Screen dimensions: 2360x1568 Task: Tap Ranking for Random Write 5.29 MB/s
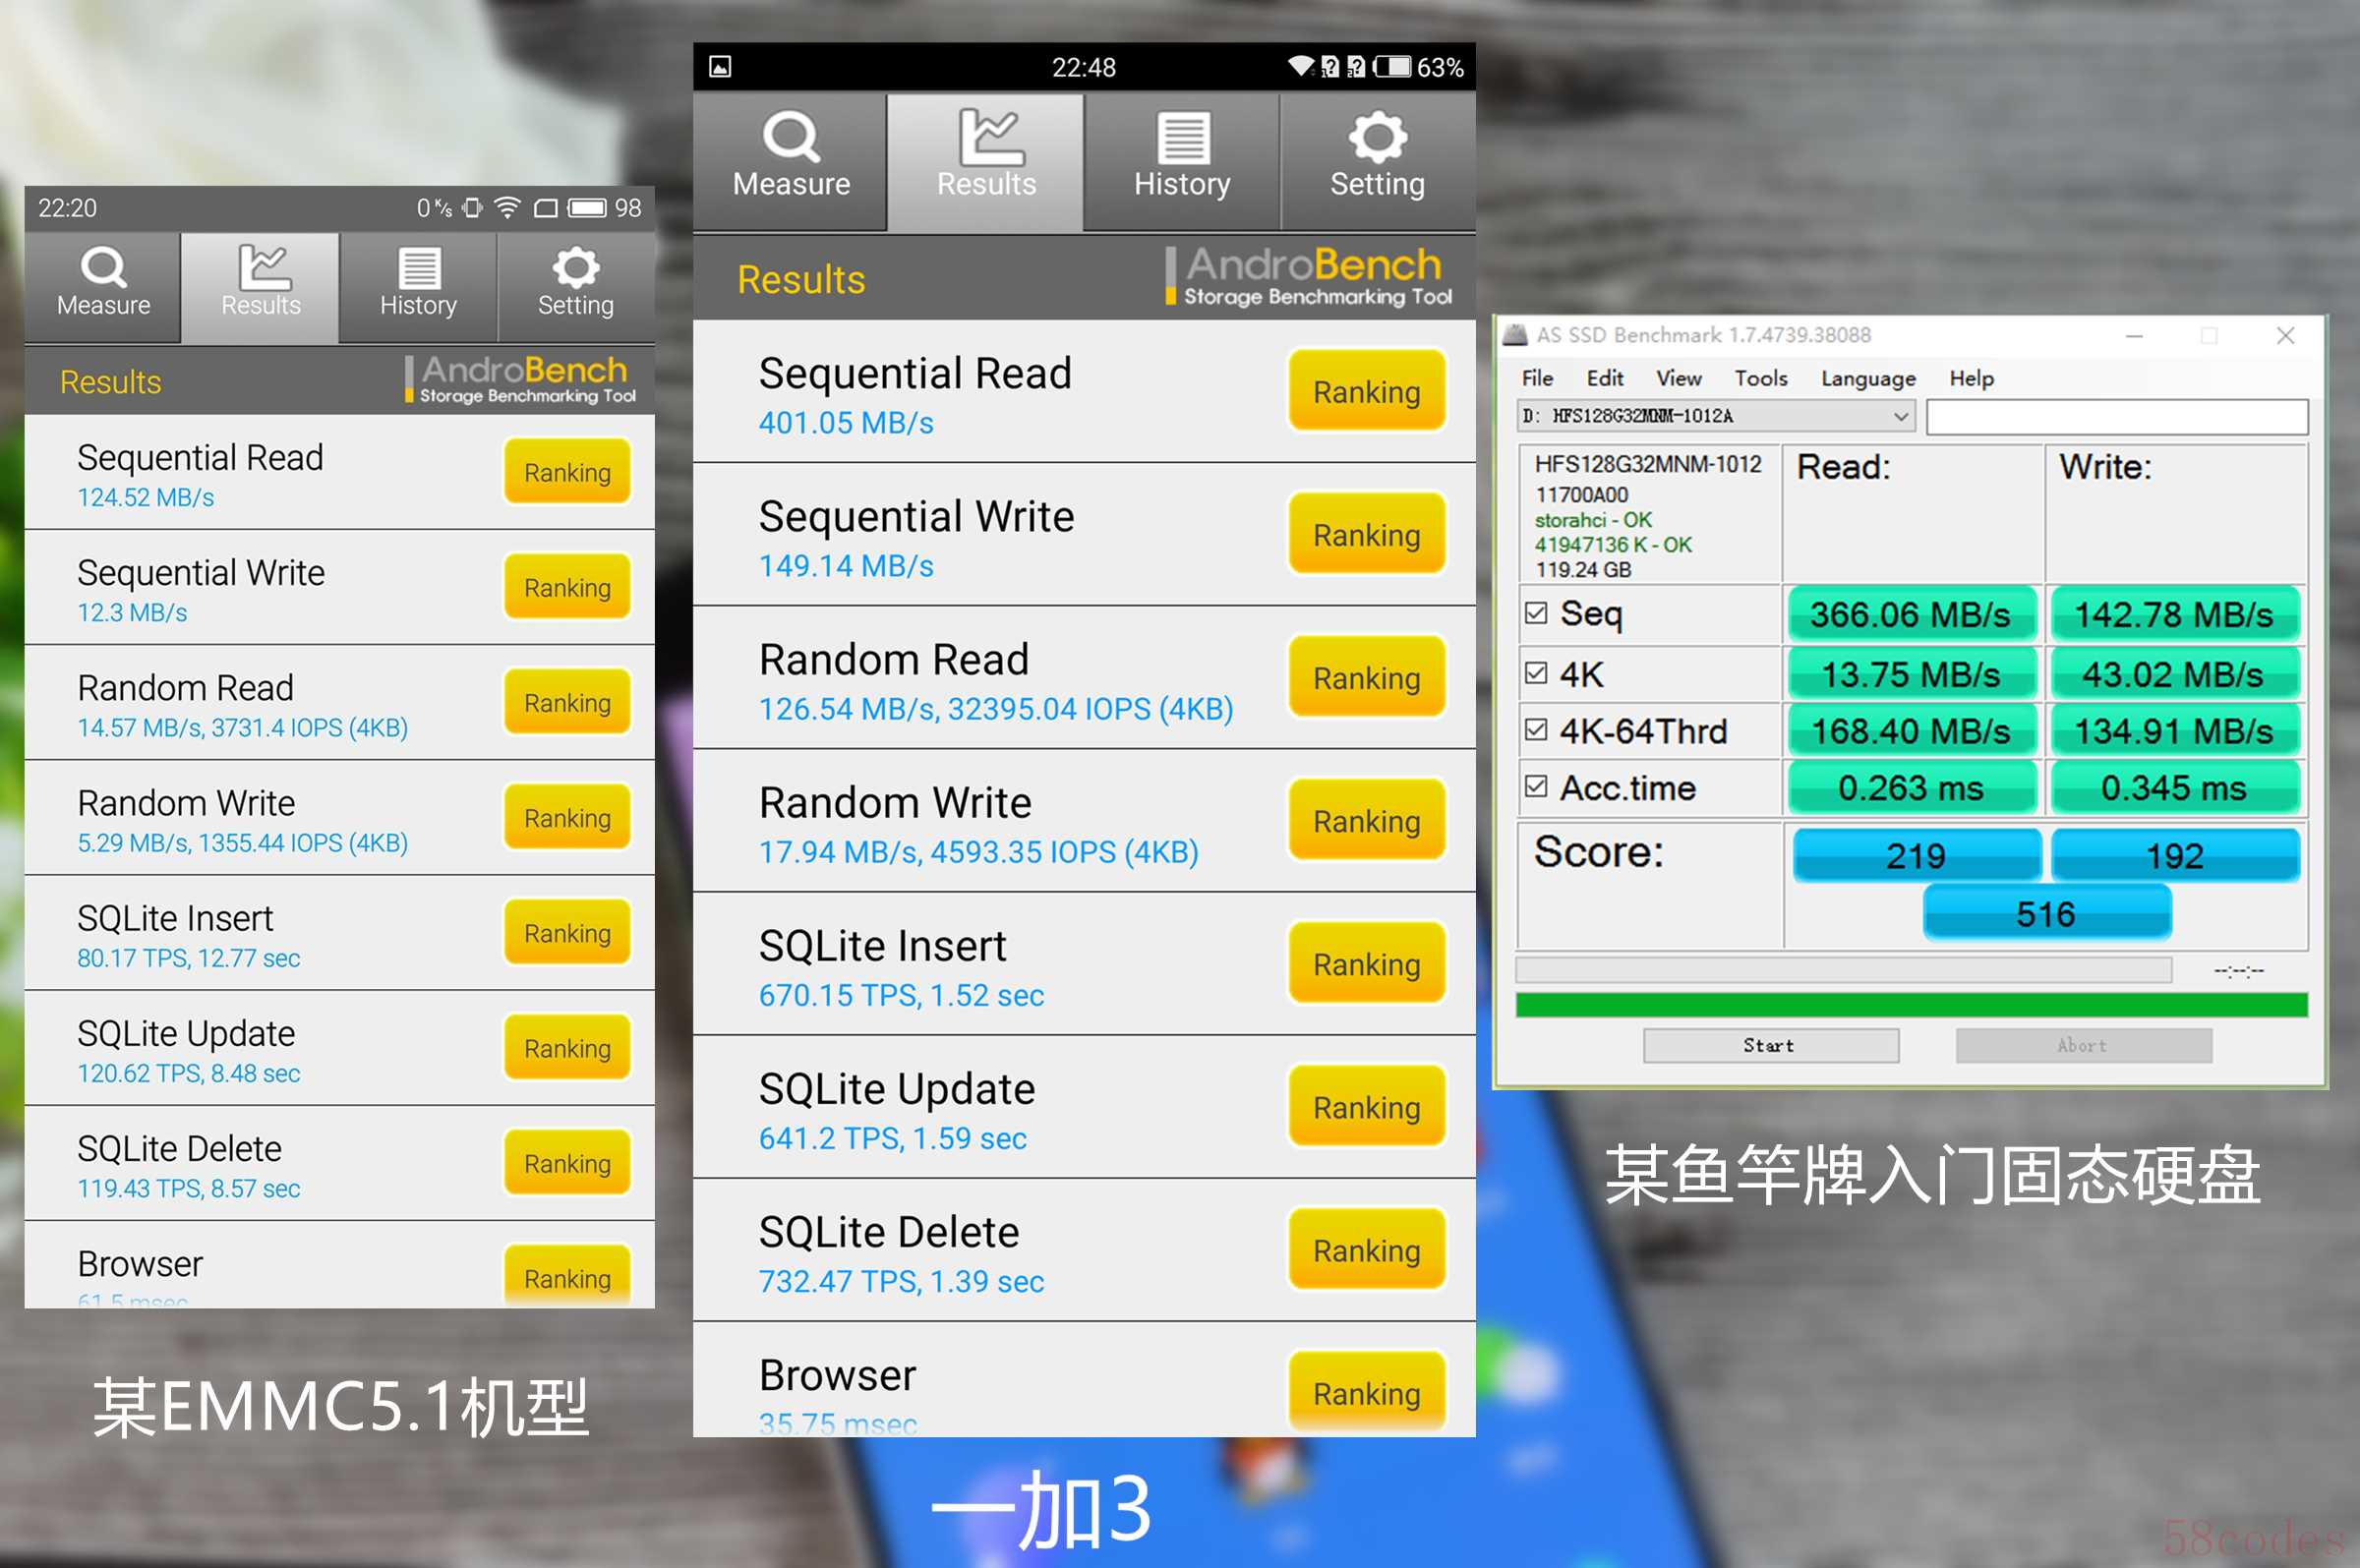[x=567, y=817]
